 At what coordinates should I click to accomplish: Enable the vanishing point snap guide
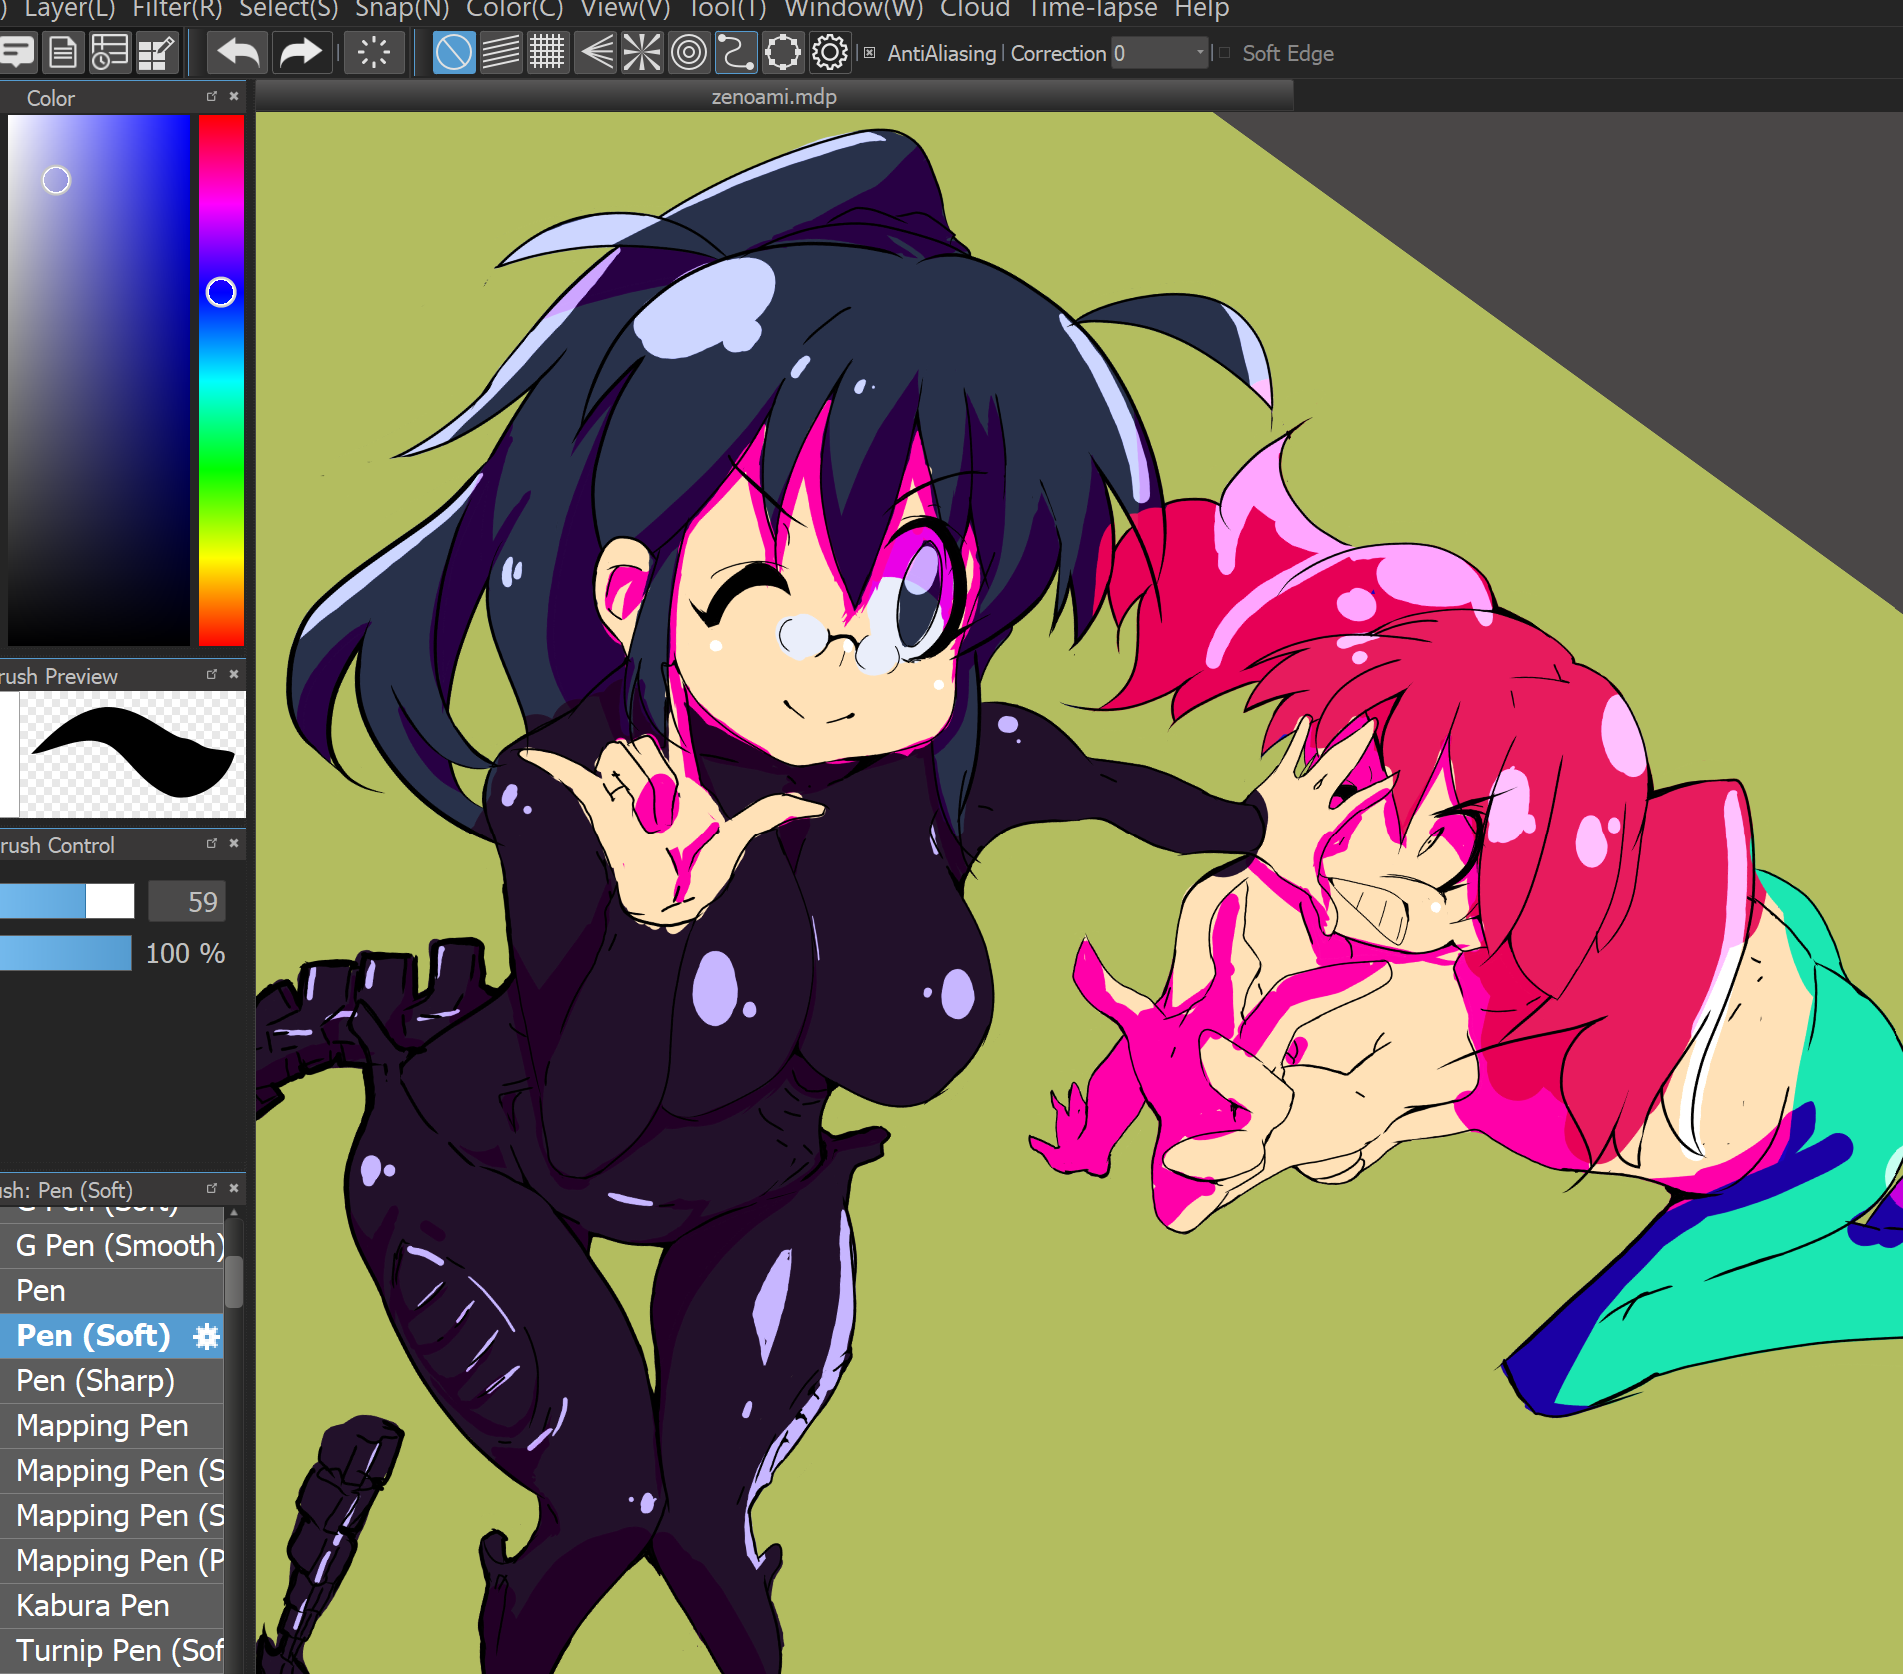coord(595,52)
